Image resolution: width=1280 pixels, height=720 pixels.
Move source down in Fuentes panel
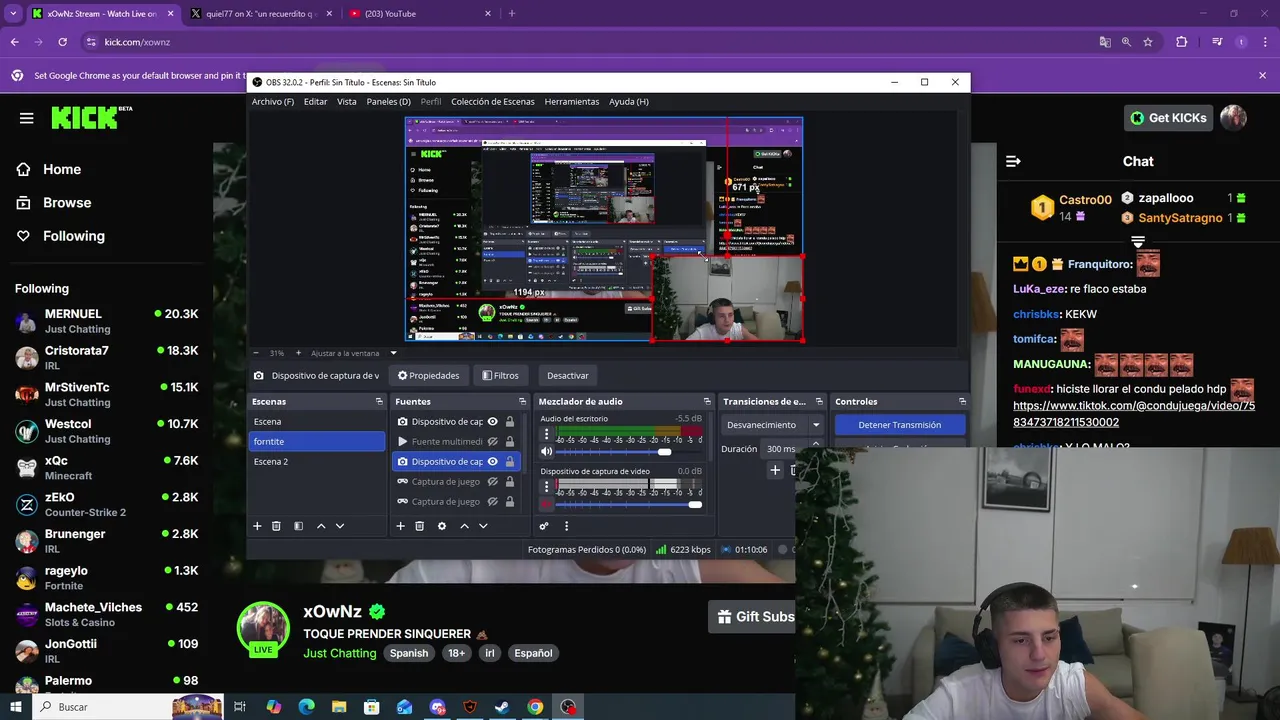tap(483, 526)
